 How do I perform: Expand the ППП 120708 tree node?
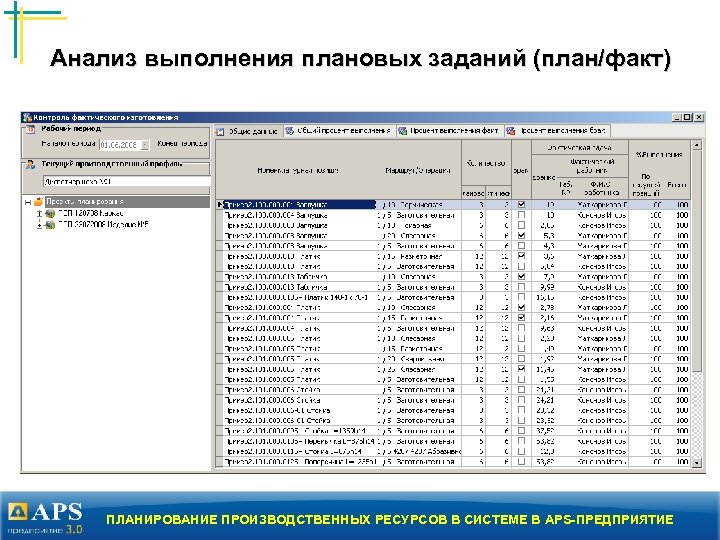coord(39,214)
